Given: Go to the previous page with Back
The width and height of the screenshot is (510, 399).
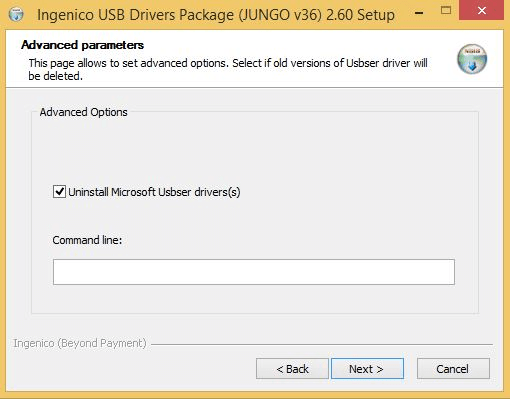Looking at the screenshot, I should pyautogui.click(x=292, y=369).
